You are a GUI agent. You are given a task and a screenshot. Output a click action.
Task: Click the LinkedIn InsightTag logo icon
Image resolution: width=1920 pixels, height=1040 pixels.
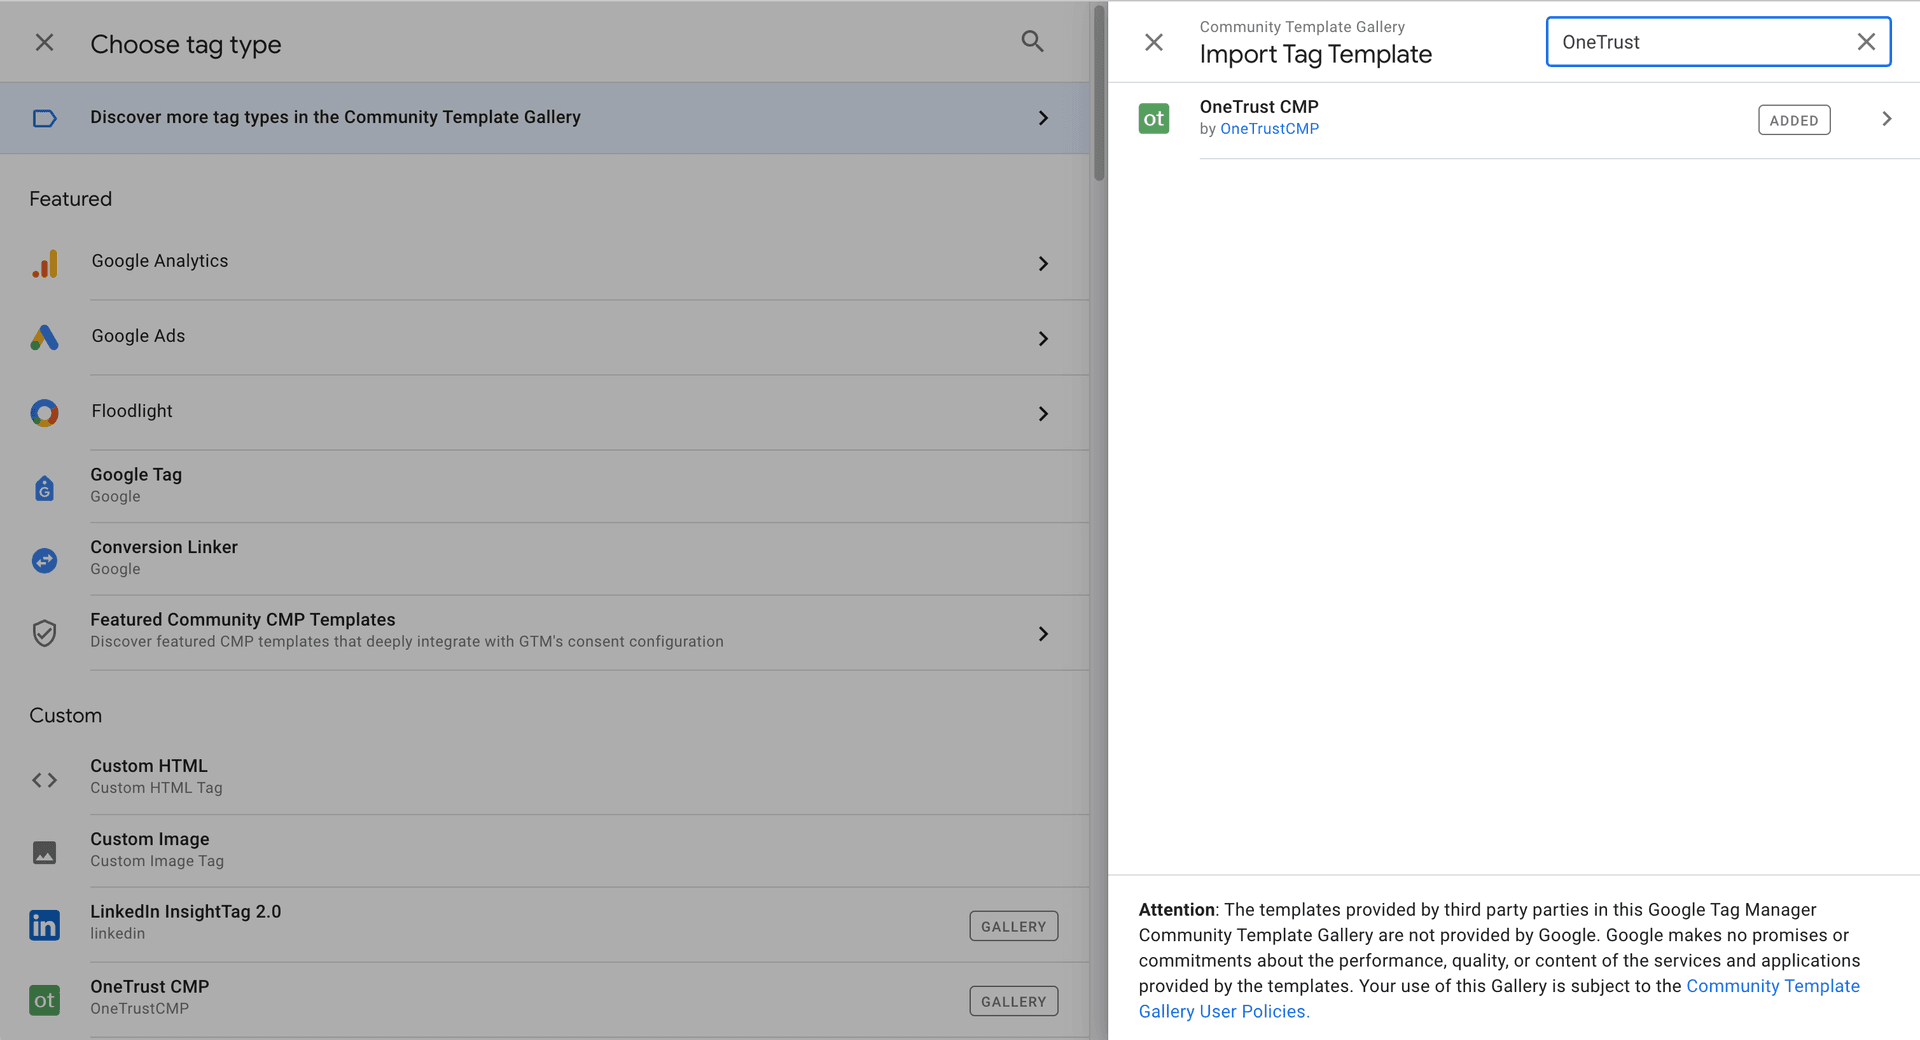[x=45, y=925]
